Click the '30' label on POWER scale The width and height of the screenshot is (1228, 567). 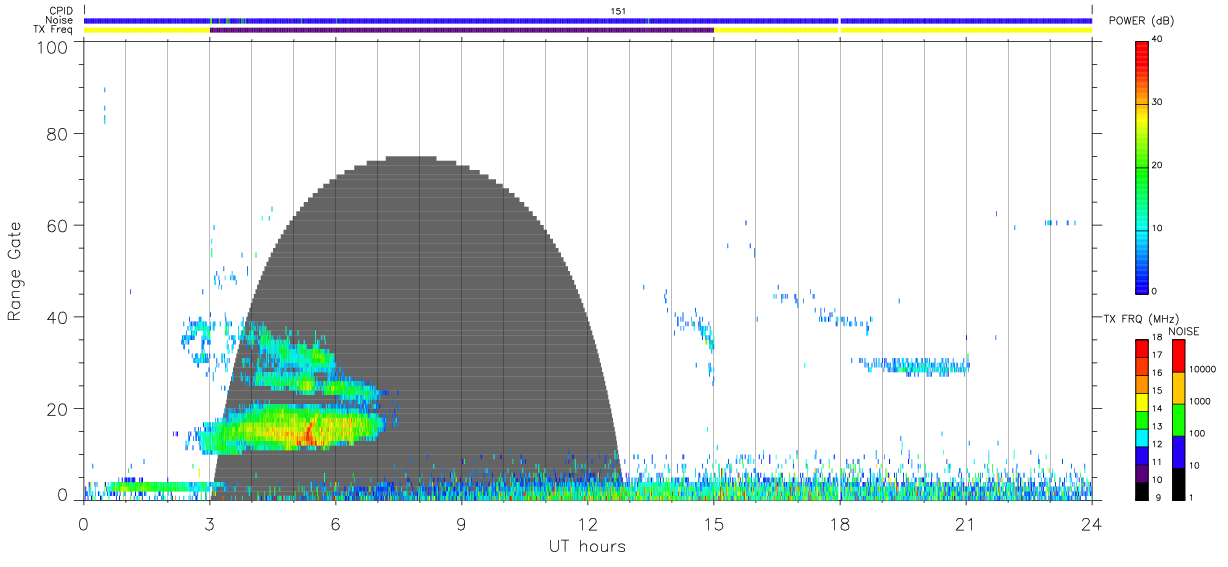click(1158, 102)
